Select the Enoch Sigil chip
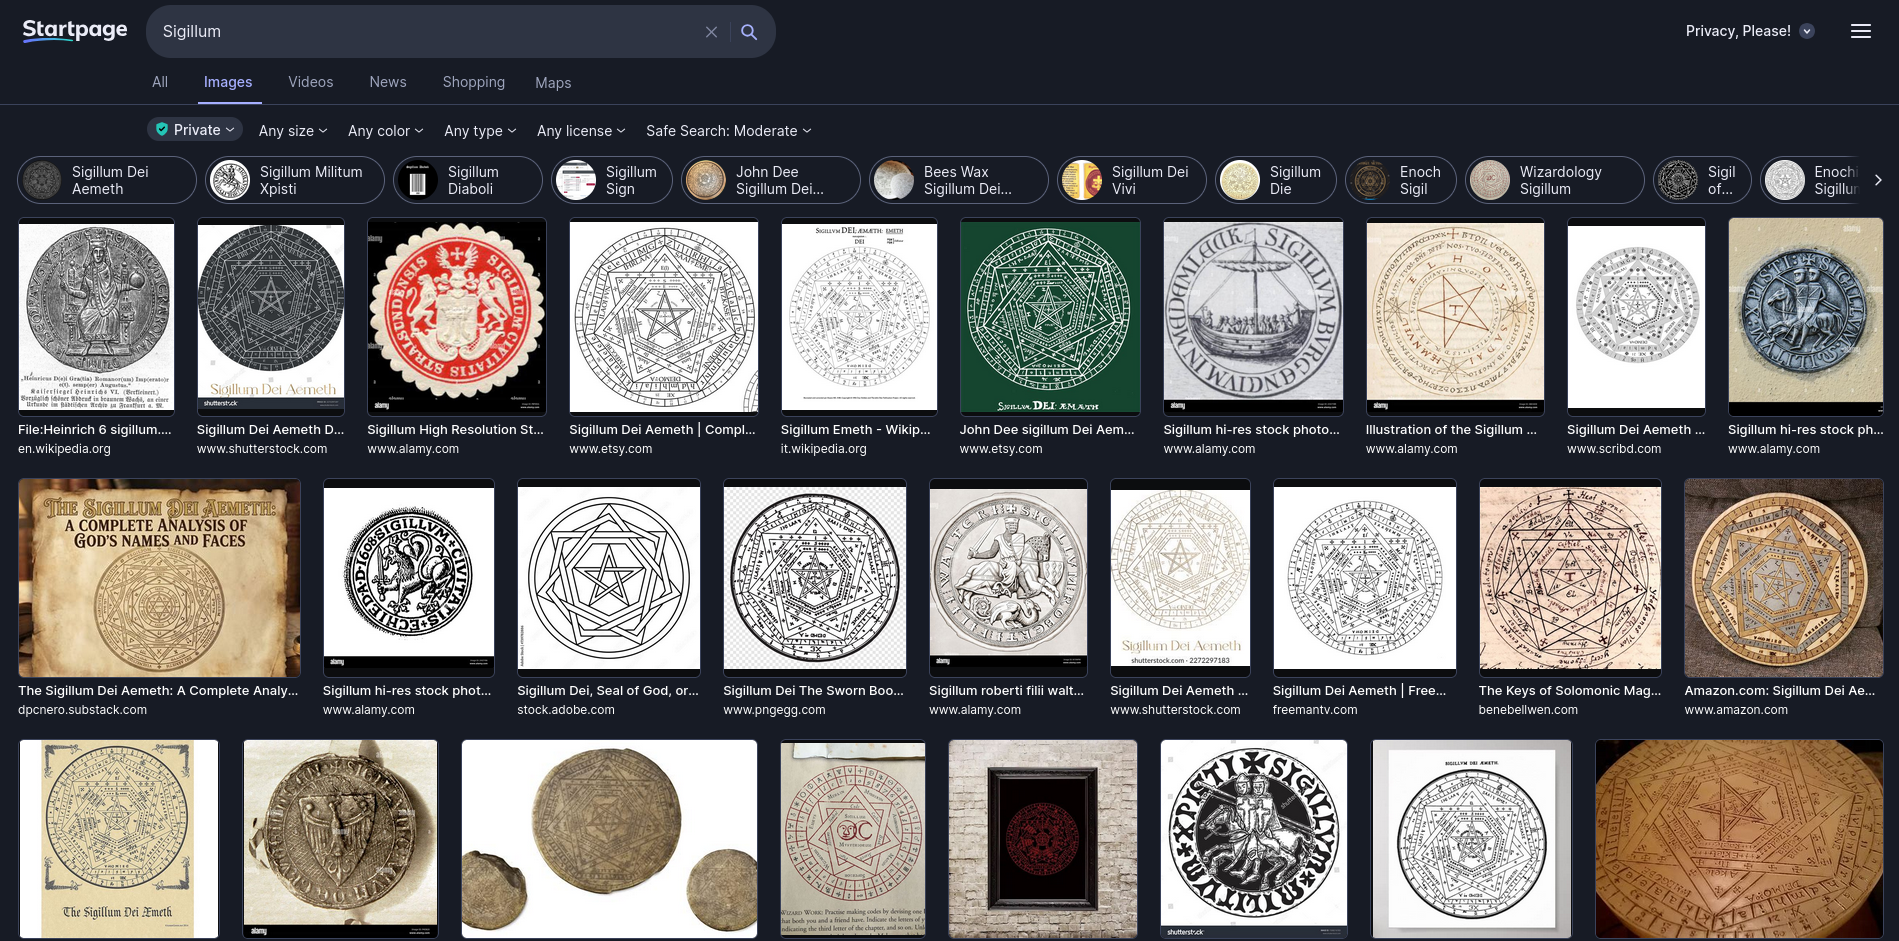 click(x=1401, y=180)
